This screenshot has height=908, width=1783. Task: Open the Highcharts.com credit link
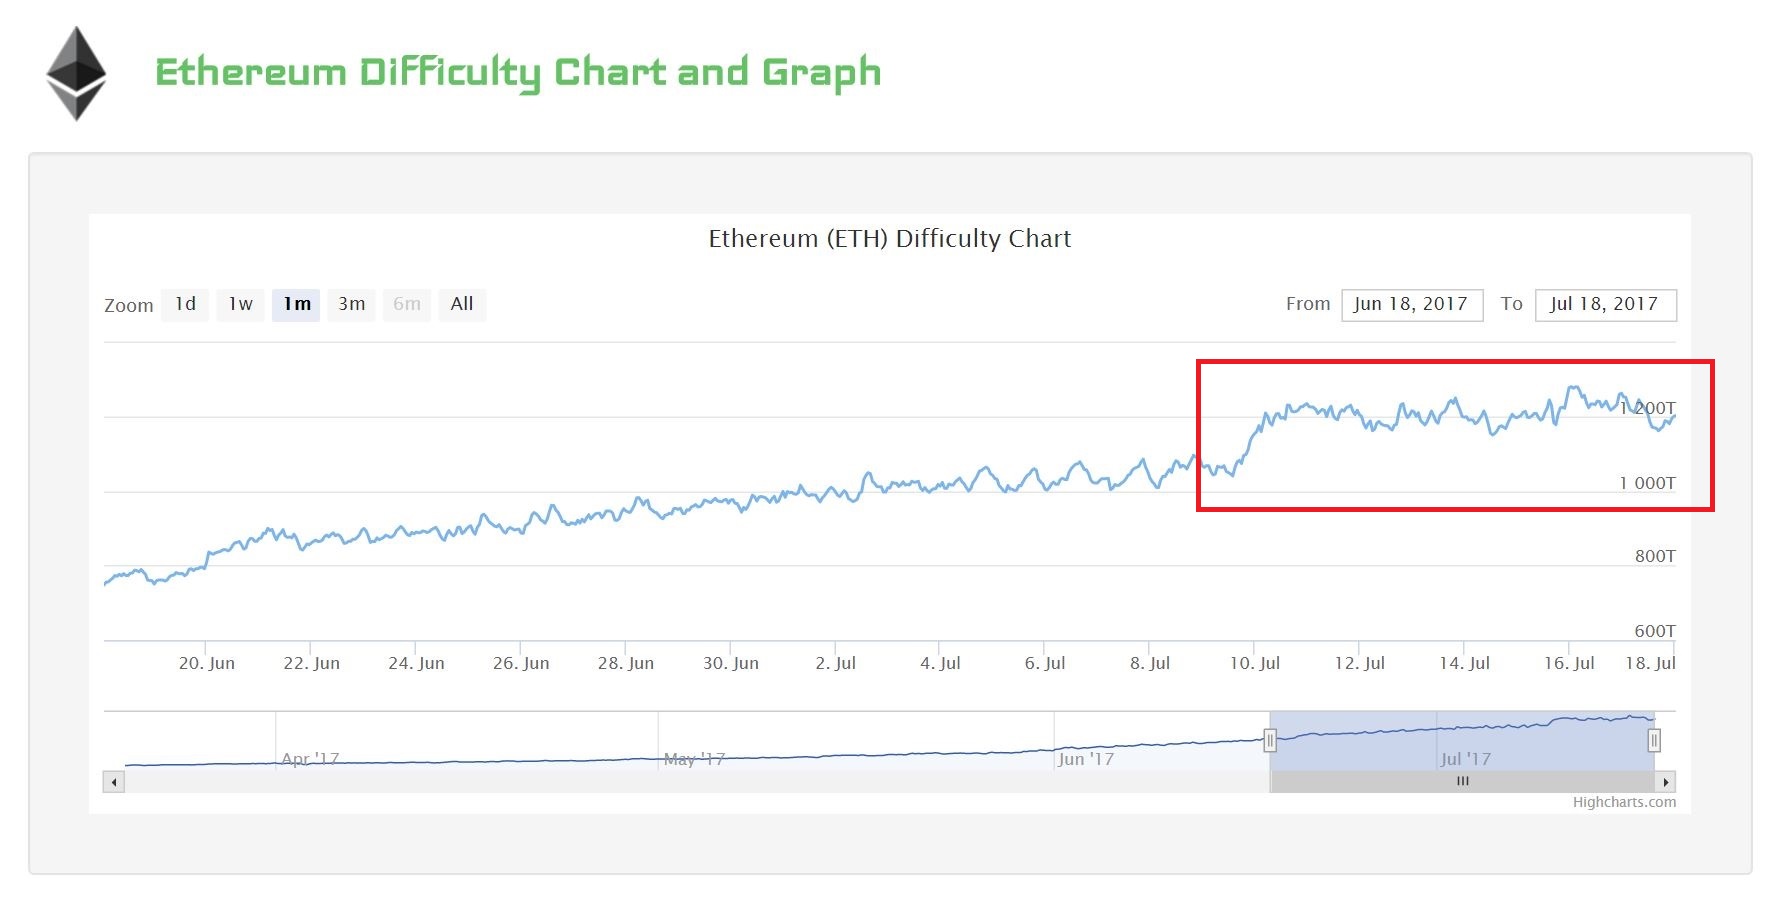1624,802
